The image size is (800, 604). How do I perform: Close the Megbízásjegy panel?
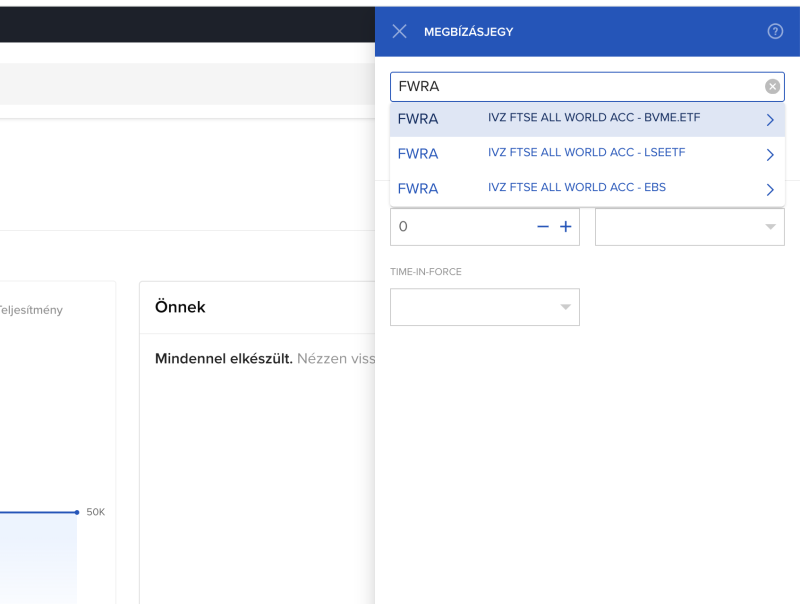pyautogui.click(x=399, y=32)
